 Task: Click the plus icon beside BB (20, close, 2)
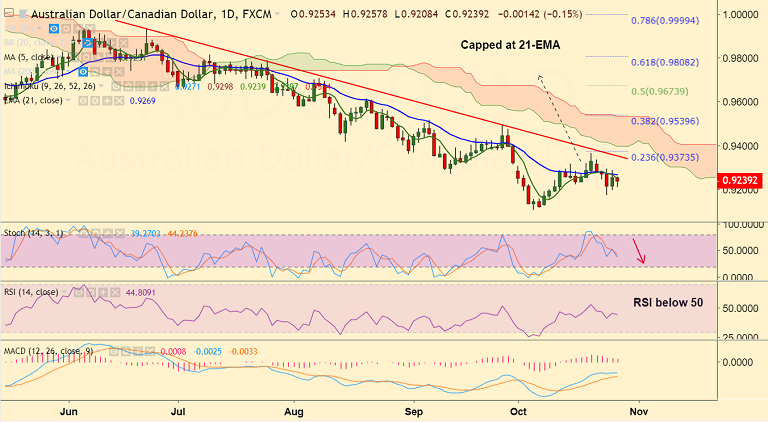(111, 43)
